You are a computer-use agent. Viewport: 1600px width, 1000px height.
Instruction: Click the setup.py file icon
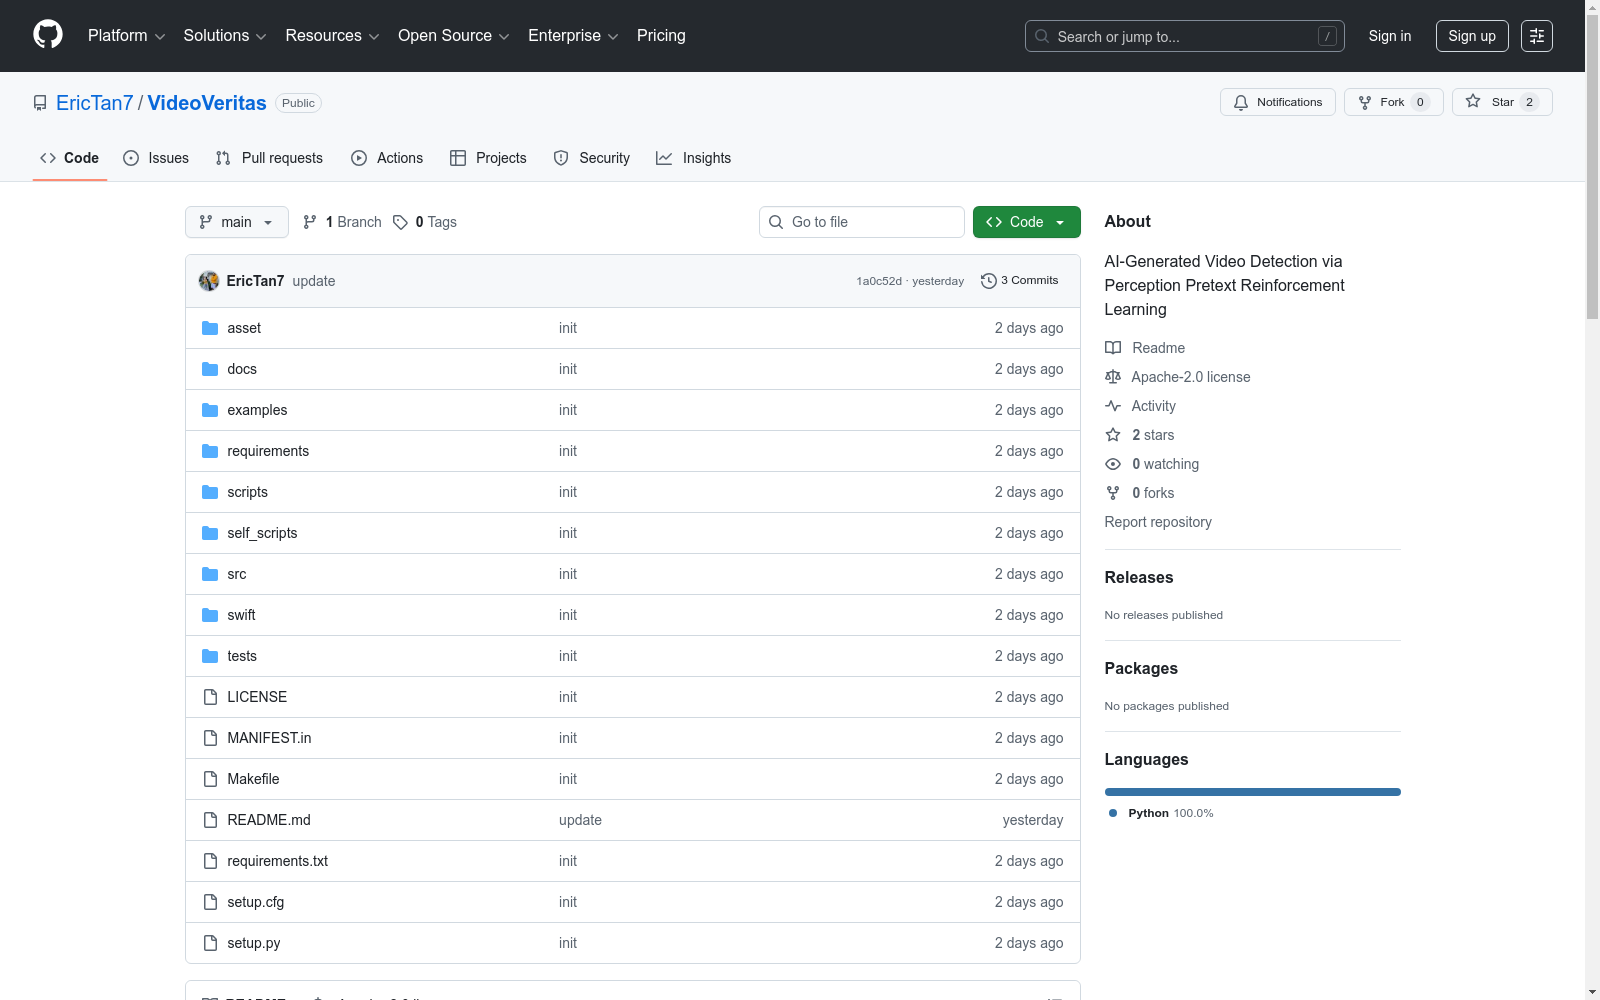[210, 943]
